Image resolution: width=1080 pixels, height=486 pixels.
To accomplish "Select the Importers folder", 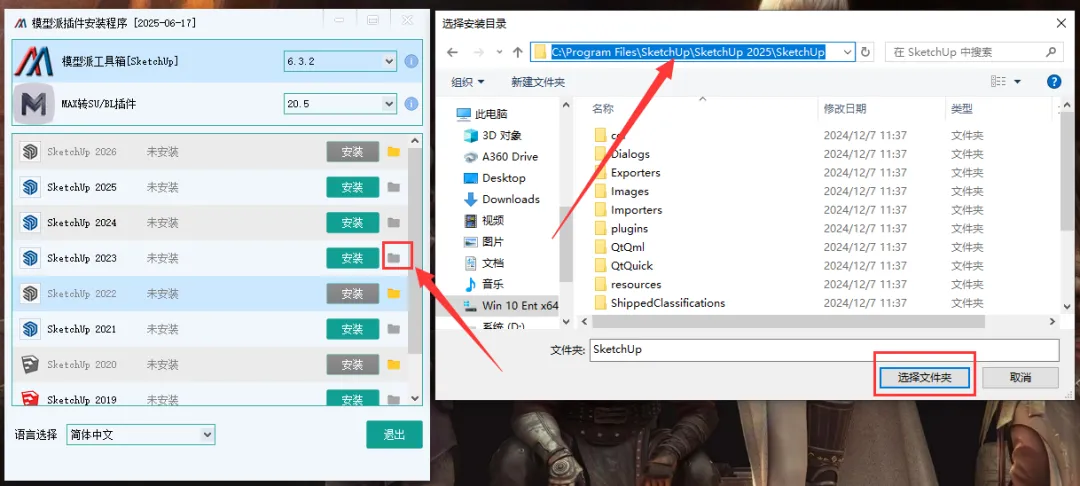I will pos(627,210).
